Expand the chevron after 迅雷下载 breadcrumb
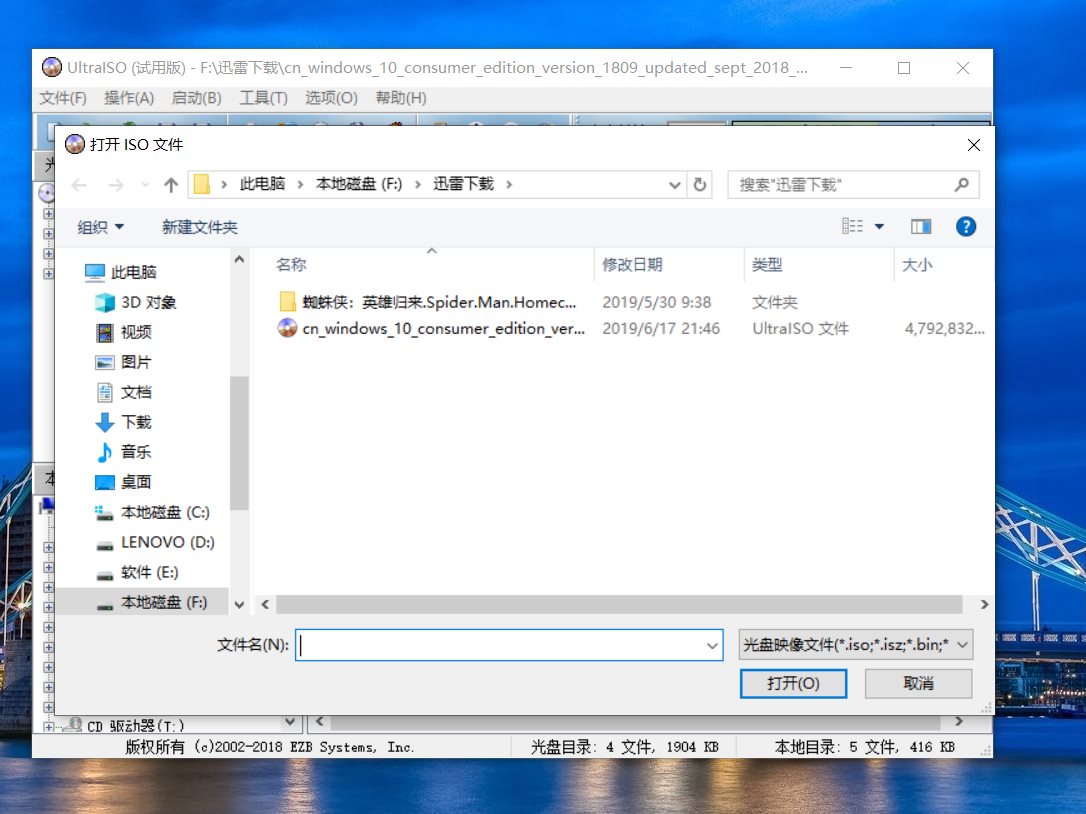The image size is (1086, 814). tap(509, 184)
